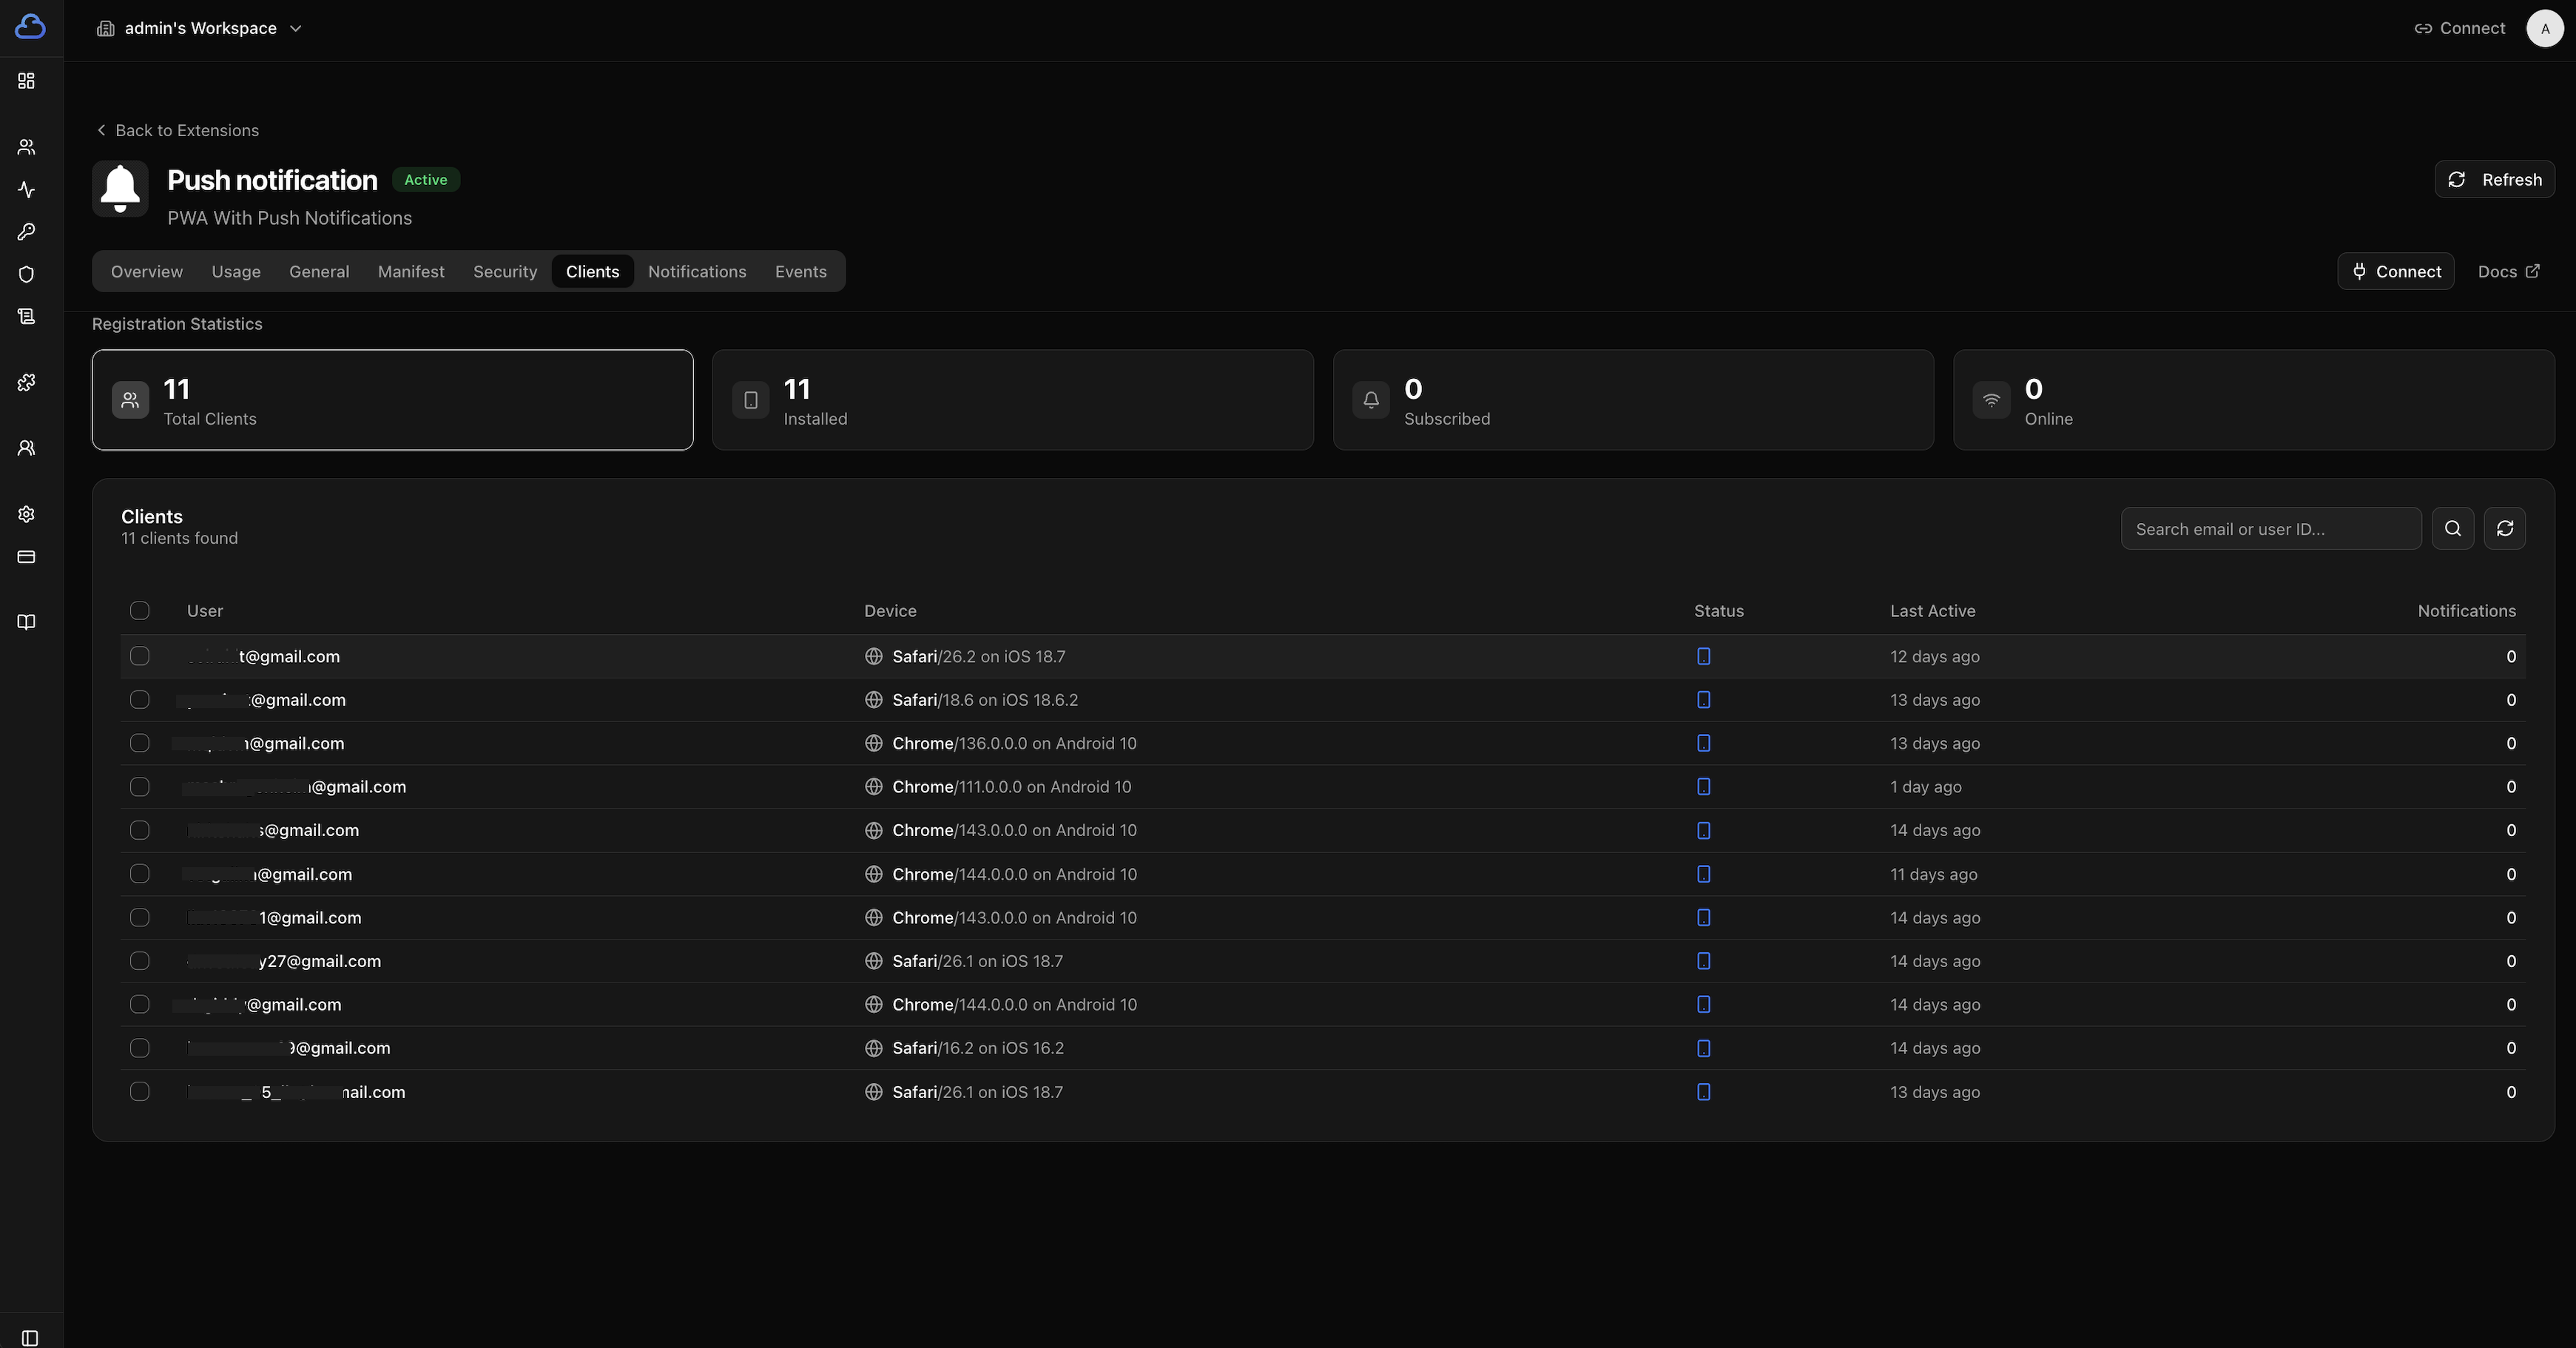
Task: Click the Refresh button top right
Action: pos(2494,180)
